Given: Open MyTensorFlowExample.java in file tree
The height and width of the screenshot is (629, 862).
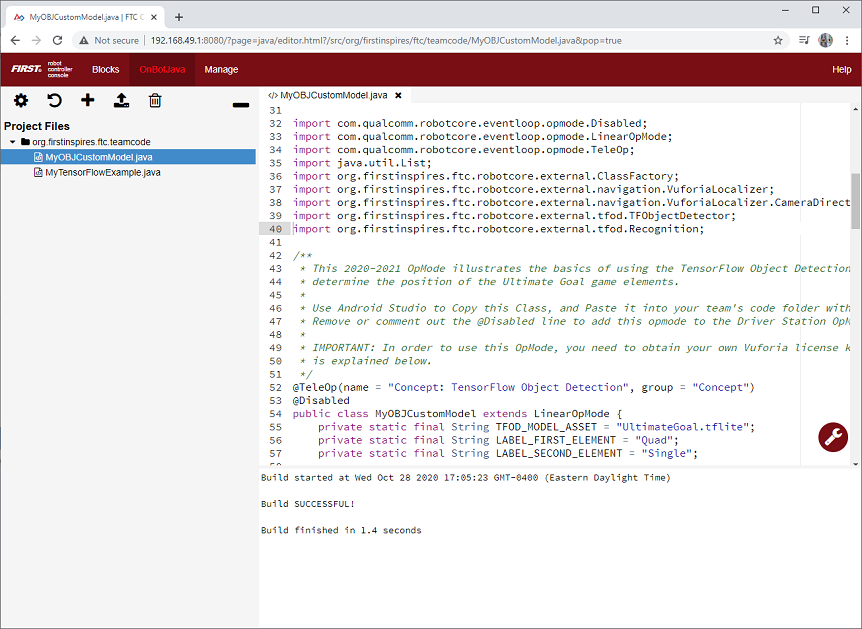Looking at the screenshot, I should pos(102,172).
